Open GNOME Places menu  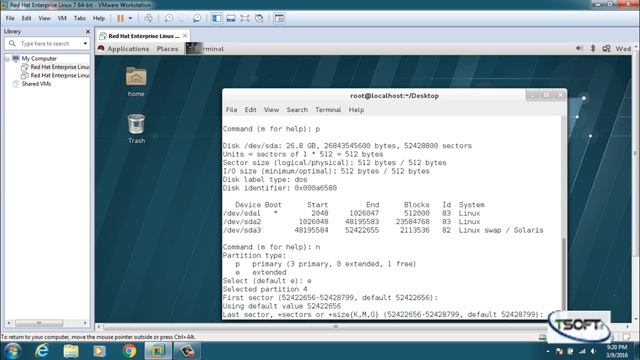click(x=167, y=49)
